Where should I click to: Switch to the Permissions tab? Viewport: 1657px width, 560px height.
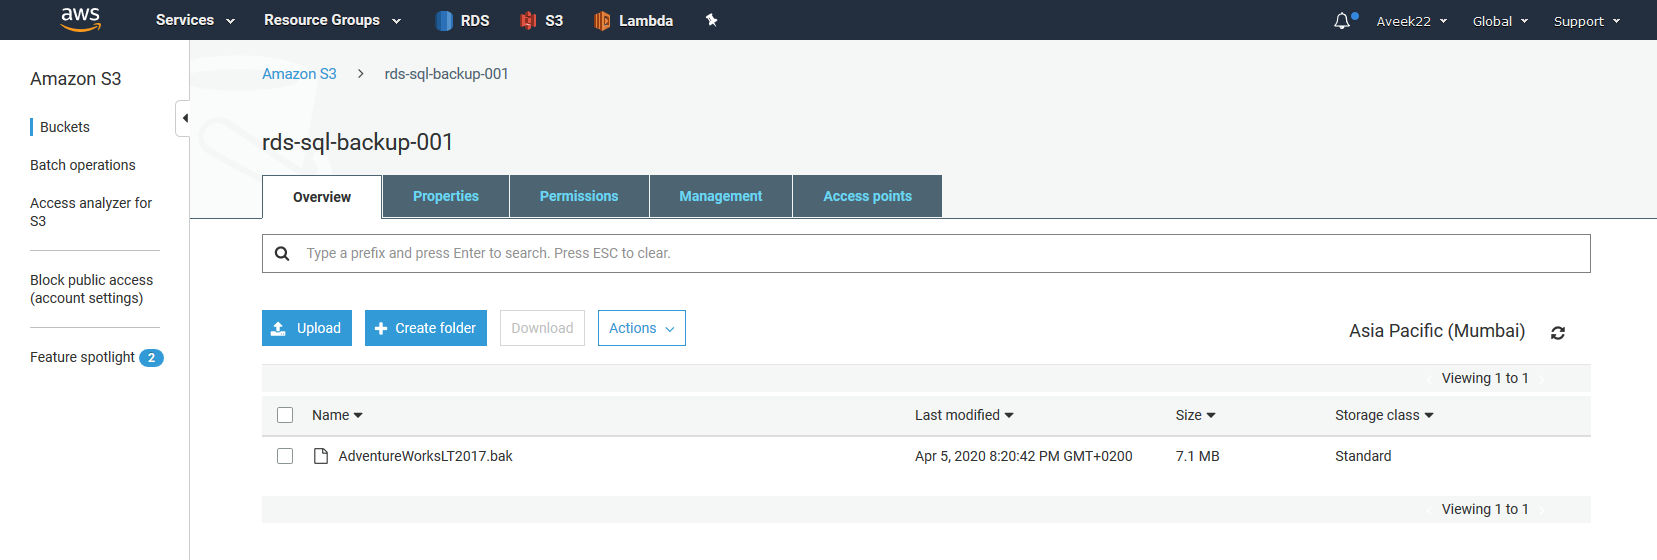(x=579, y=196)
